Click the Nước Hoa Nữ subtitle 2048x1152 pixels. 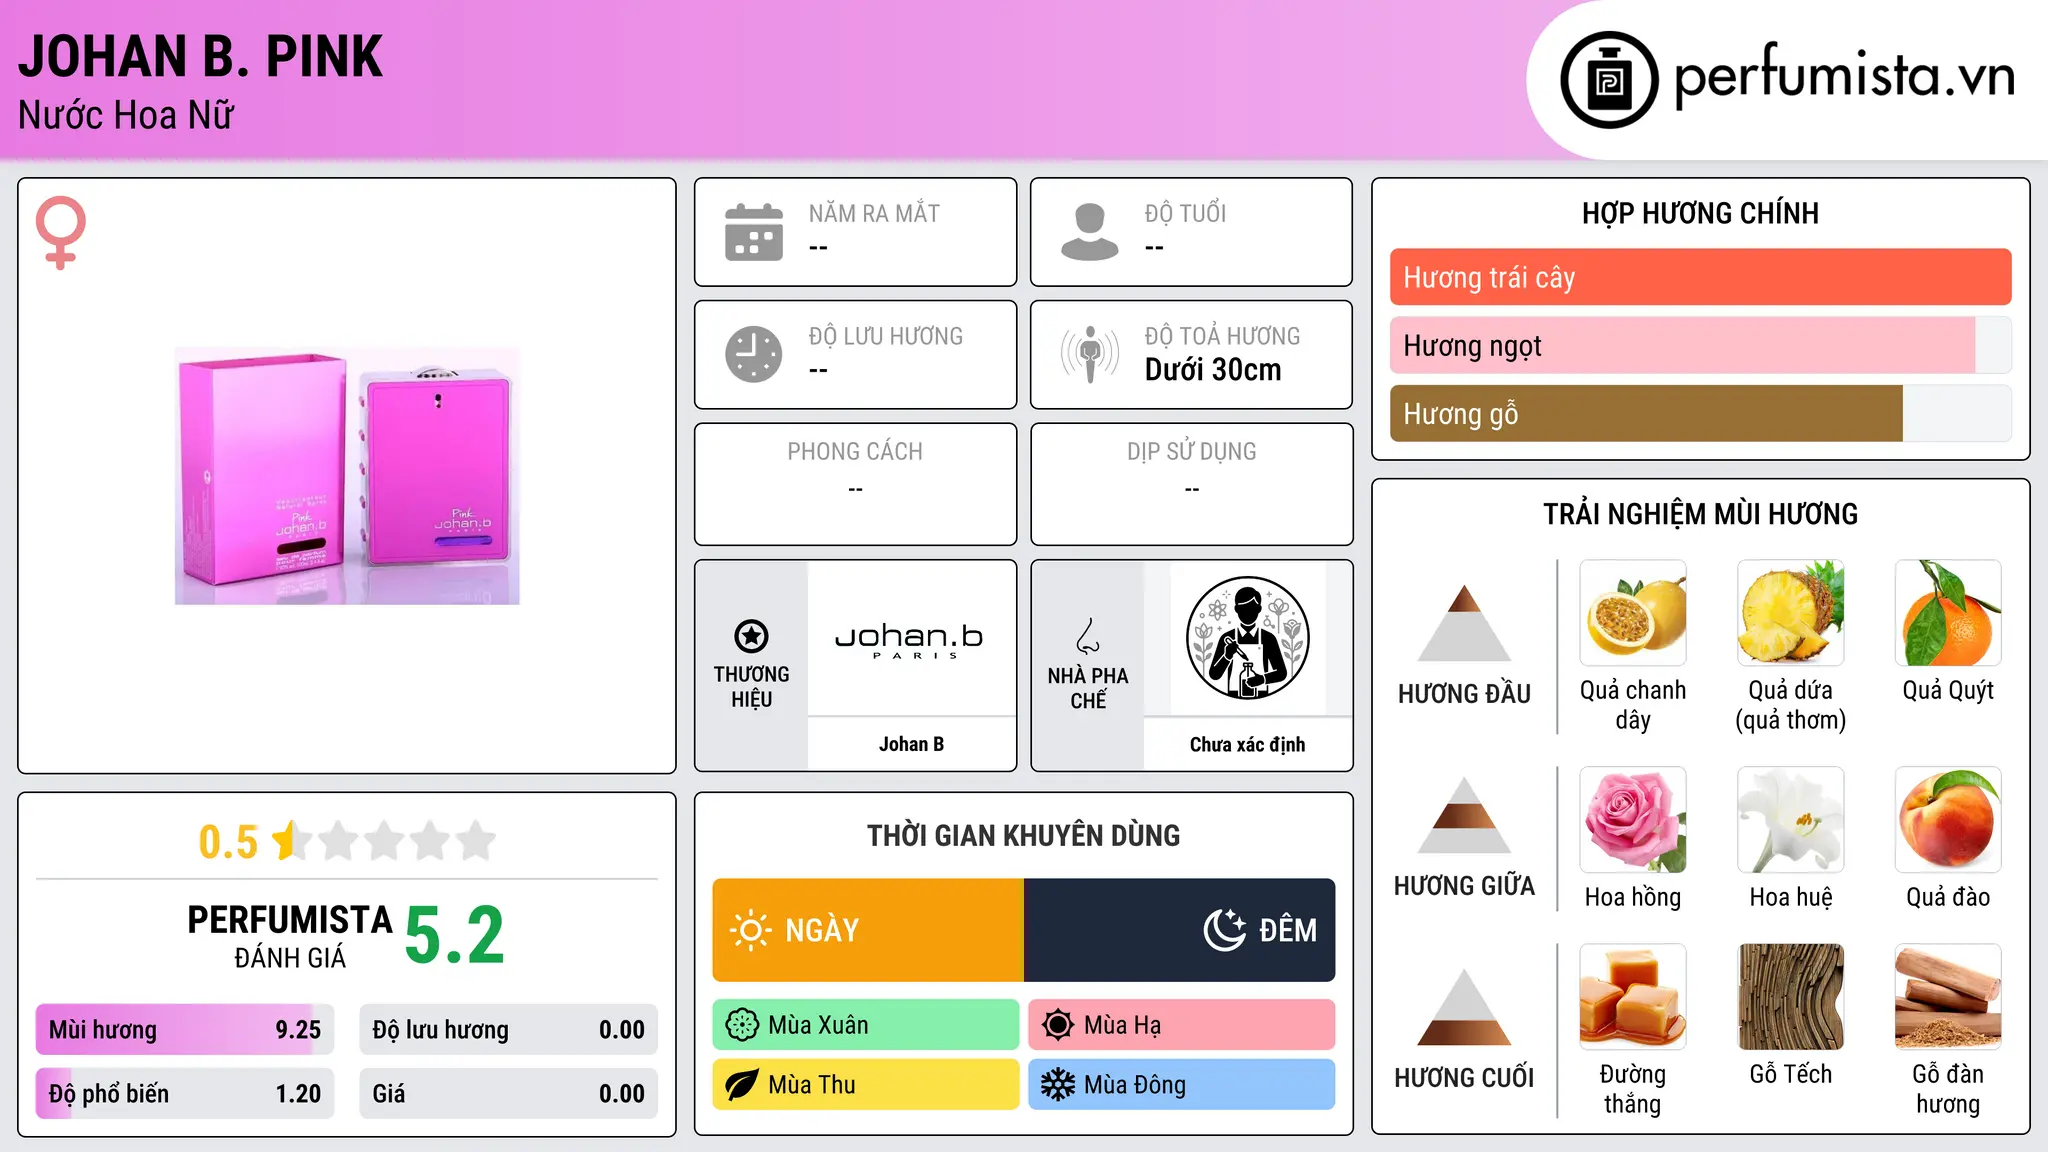(x=126, y=115)
